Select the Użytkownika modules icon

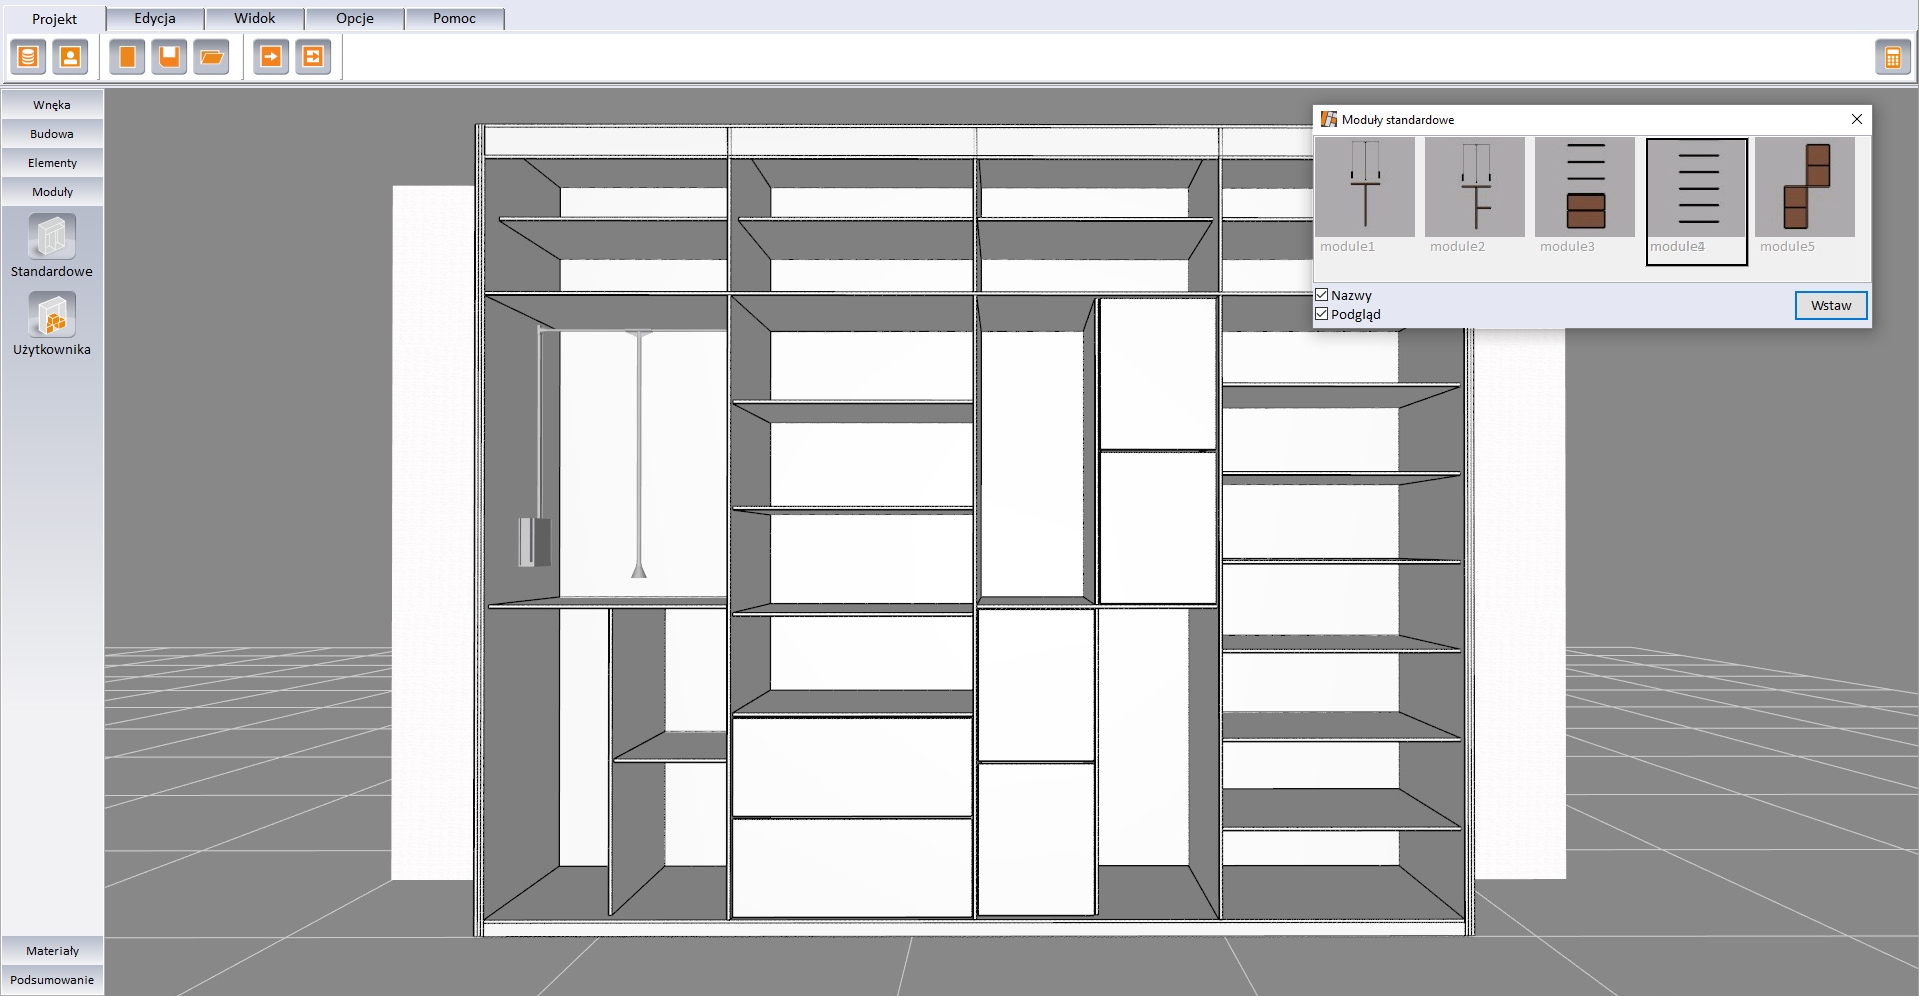(52, 316)
